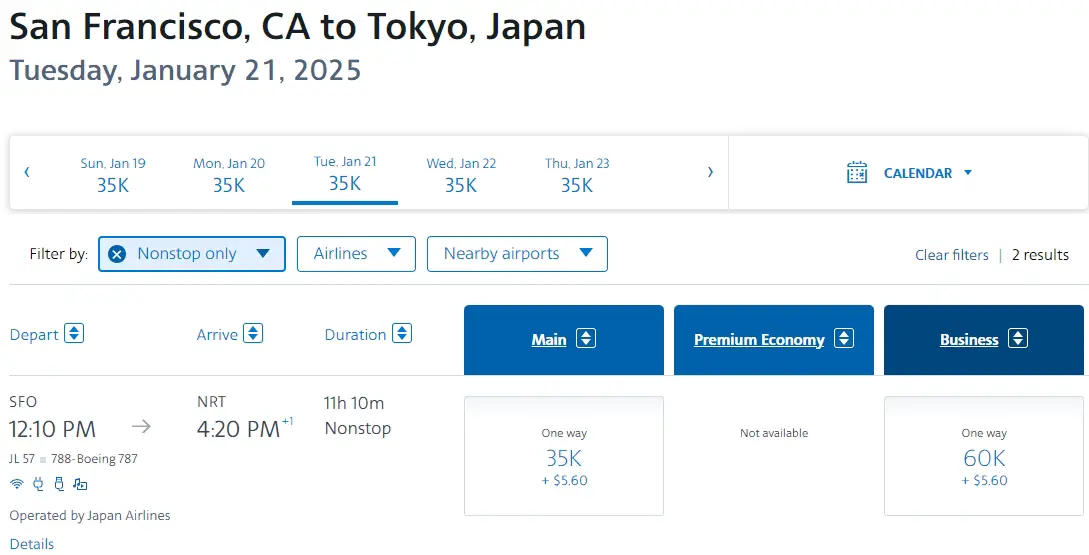Click the calendar icon

(x=857, y=173)
